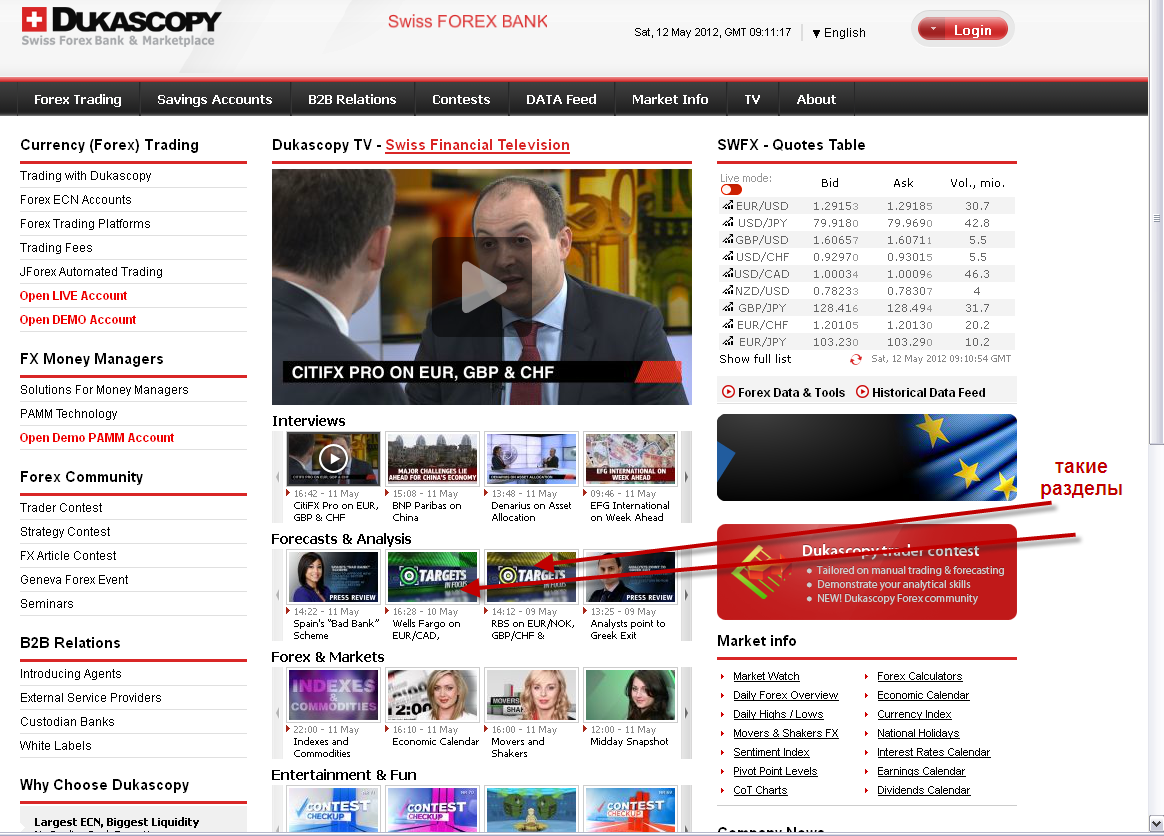
Task: Advance the Interviews carousel to the right
Action: point(686,477)
